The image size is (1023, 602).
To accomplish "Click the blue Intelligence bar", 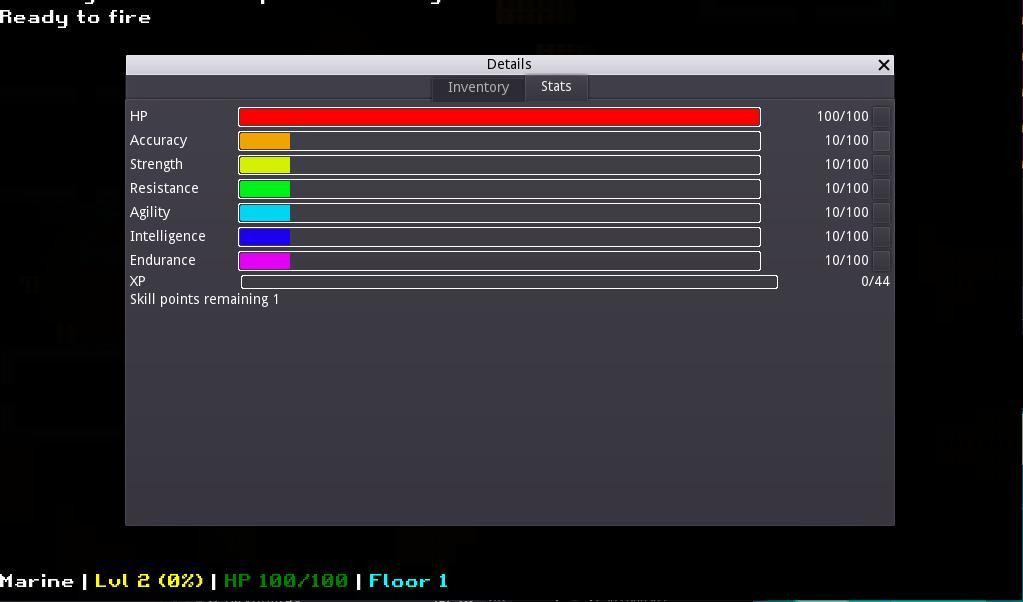I will tap(499, 237).
